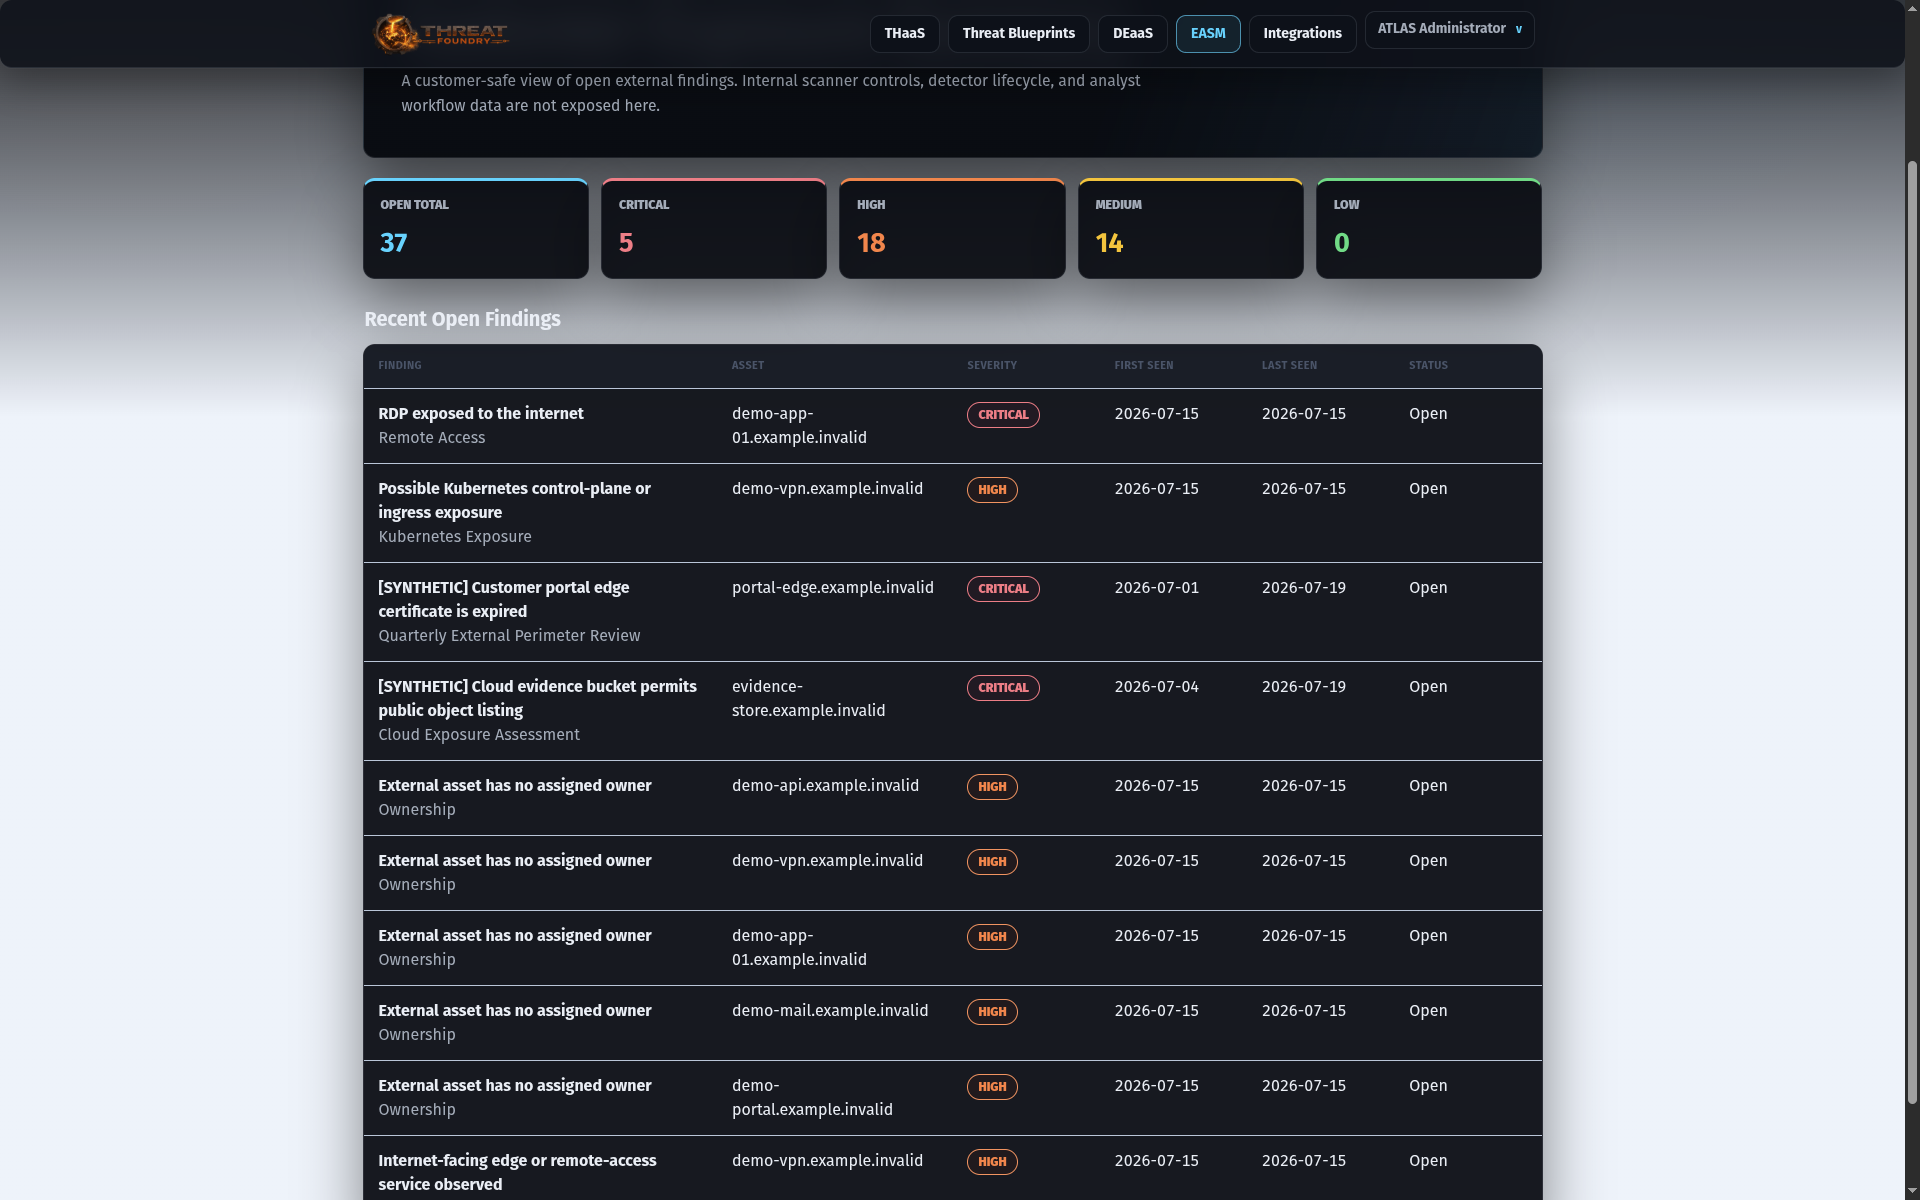Click the CRITICAL badge for portal-edge.example.invalid

[1003, 589]
